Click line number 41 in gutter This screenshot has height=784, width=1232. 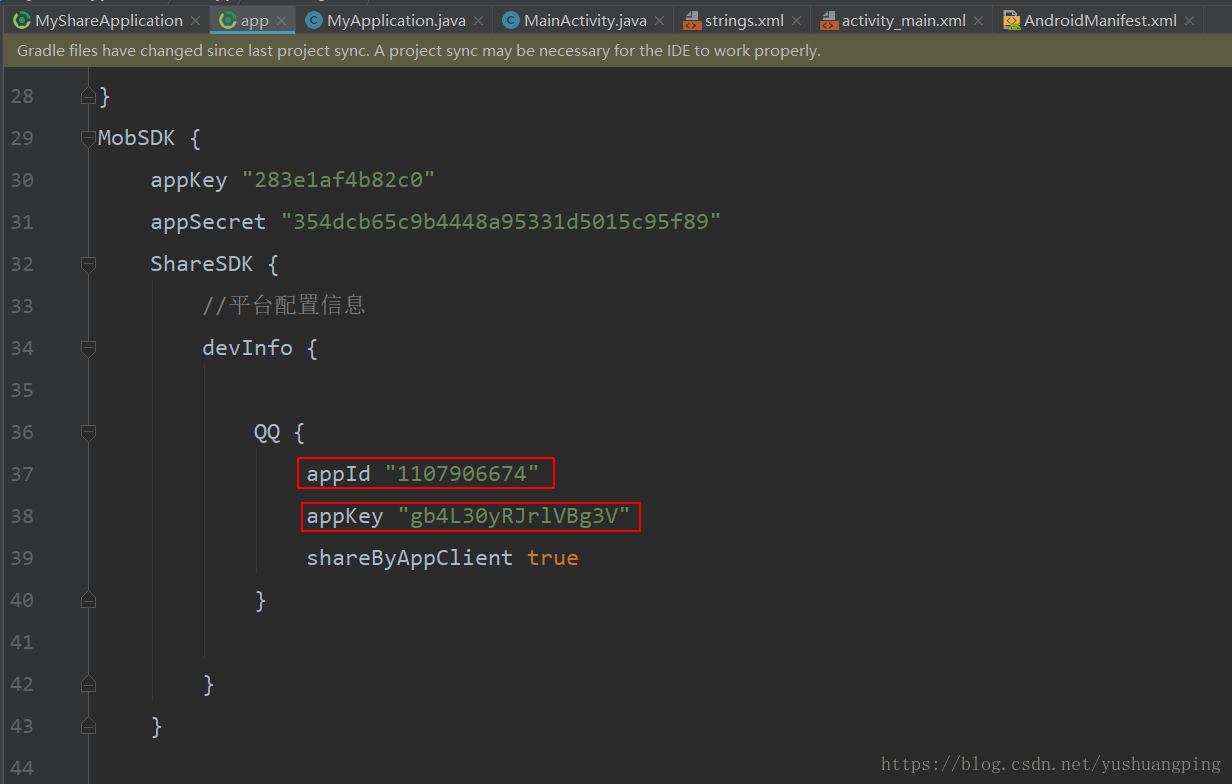tap(22, 642)
